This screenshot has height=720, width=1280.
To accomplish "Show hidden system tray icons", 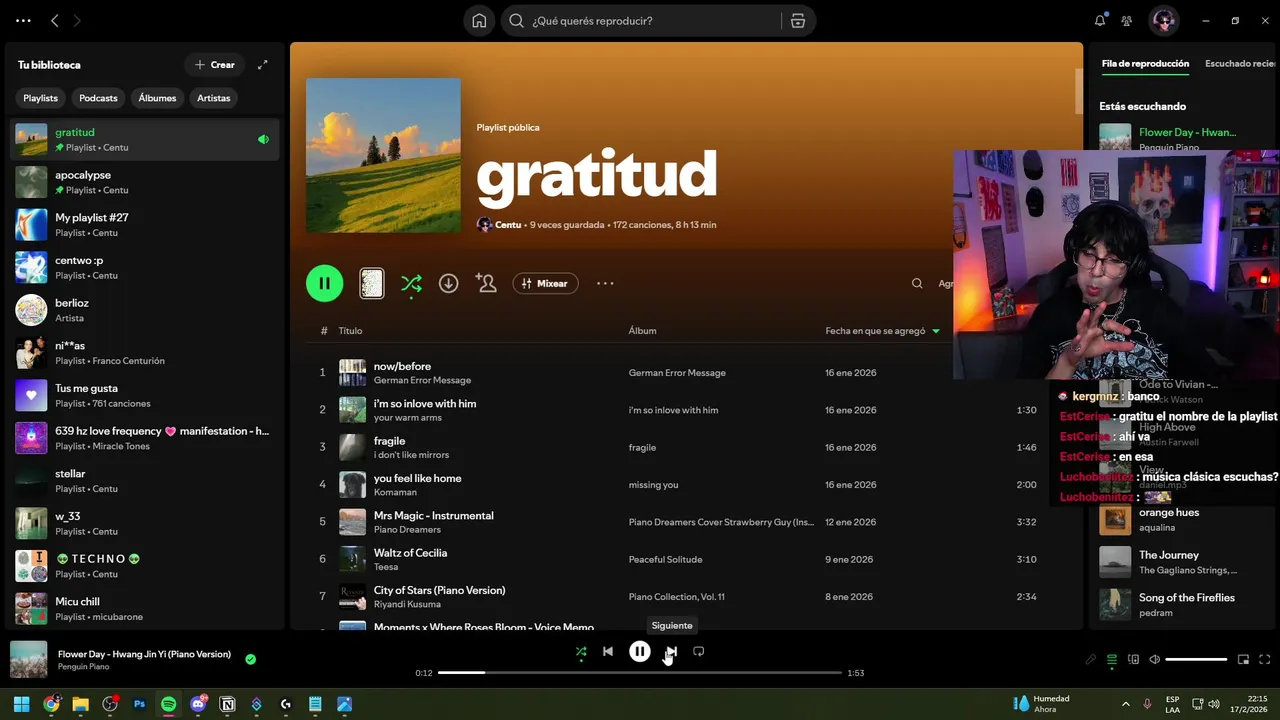I will 1126,704.
